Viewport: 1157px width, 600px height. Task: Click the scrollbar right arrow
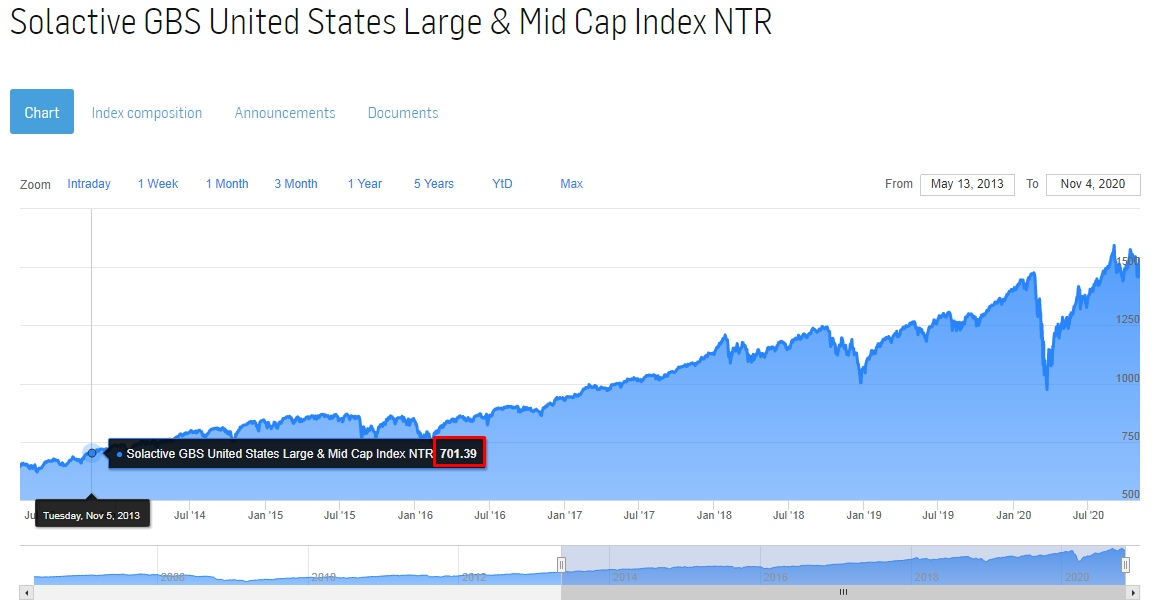[1133, 592]
